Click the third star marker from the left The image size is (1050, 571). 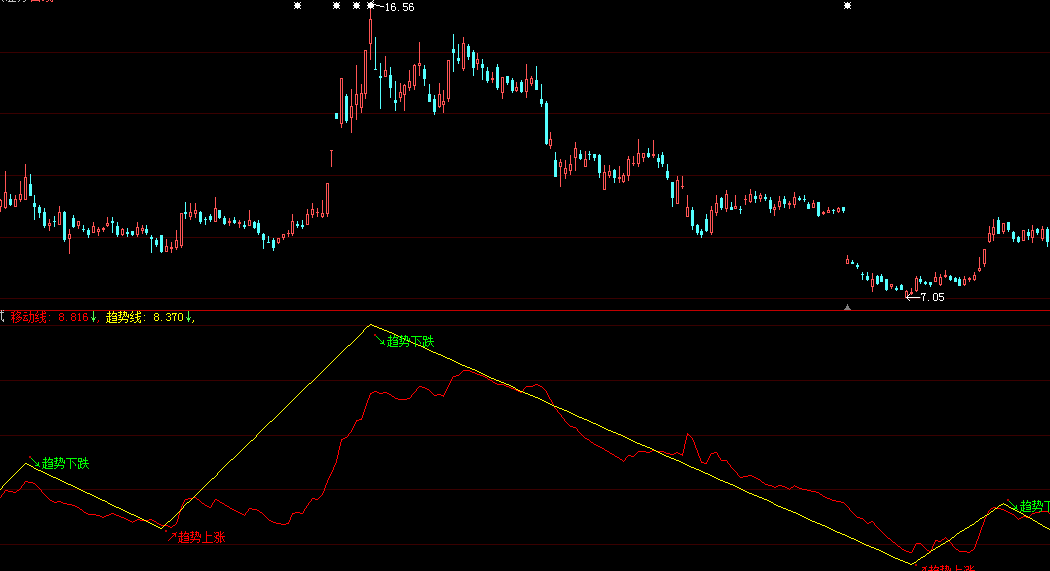pos(357,6)
